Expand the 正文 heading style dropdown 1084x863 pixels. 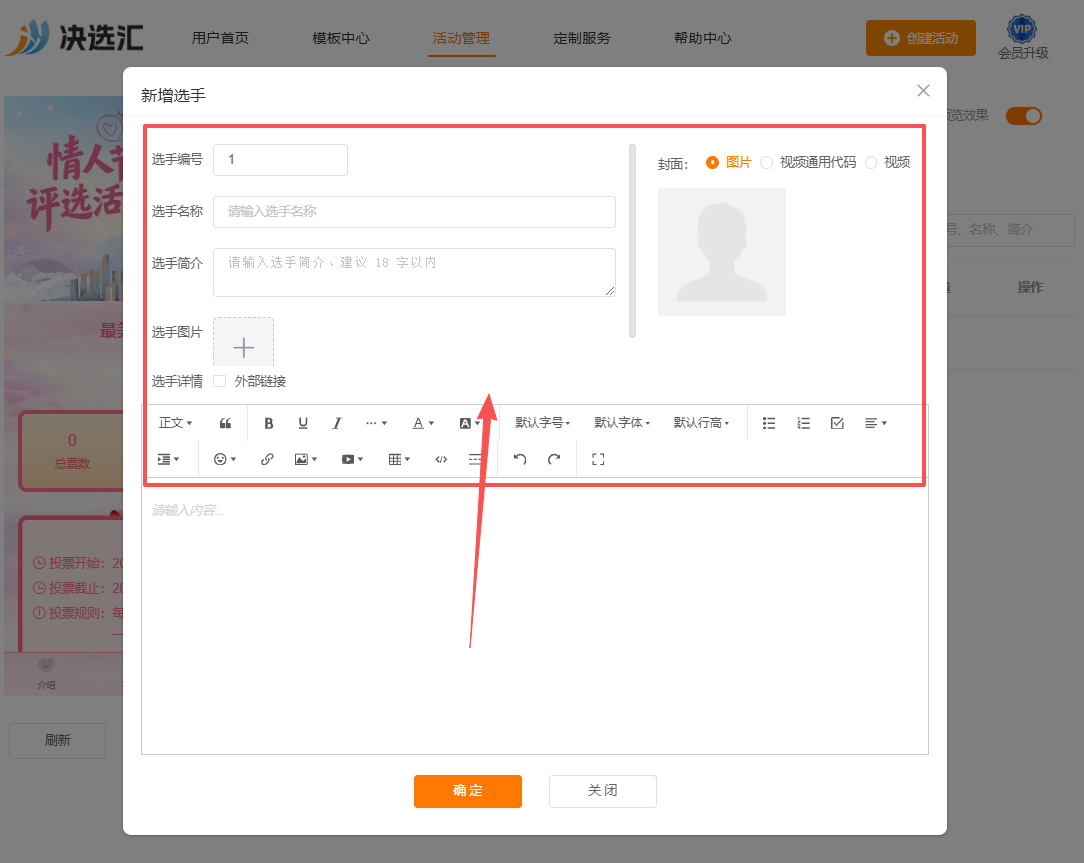tap(176, 423)
